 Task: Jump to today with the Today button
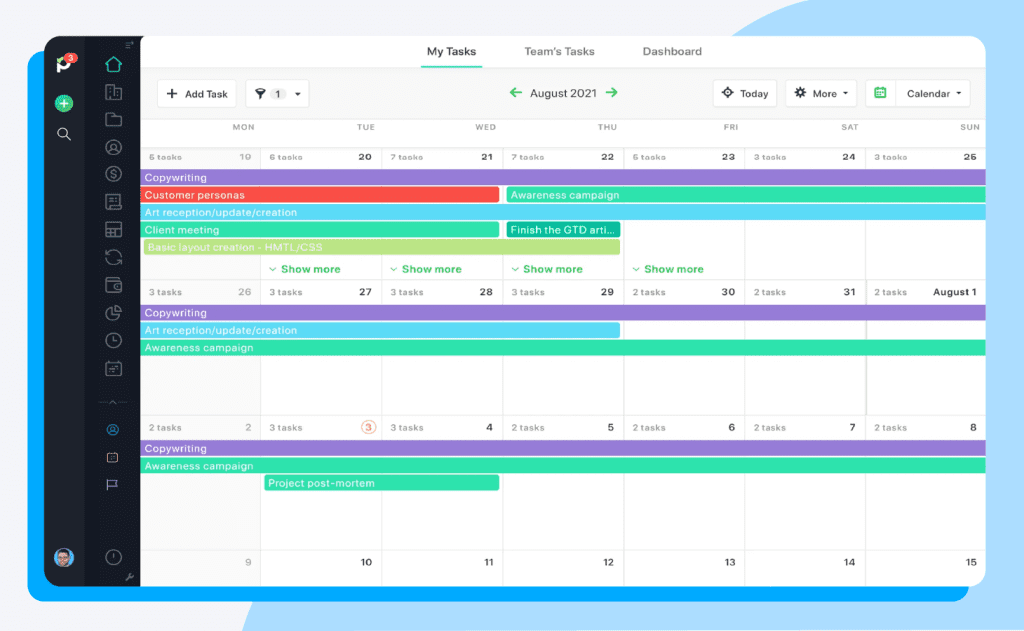tap(744, 93)
